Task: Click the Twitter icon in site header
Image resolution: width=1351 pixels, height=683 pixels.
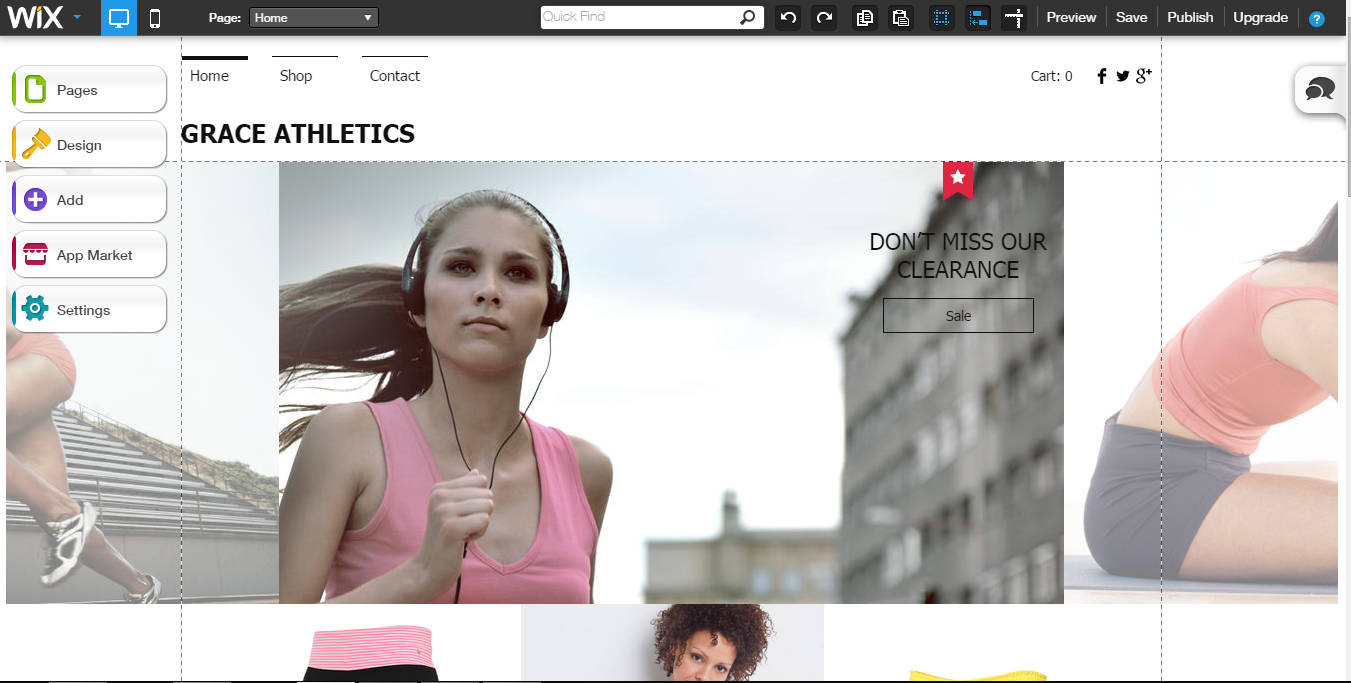Action: (1123, 76)
